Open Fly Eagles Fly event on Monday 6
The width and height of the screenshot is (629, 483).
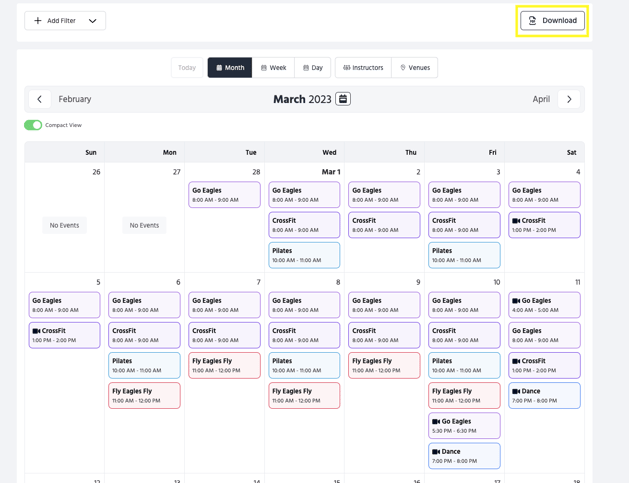(144, 395)
